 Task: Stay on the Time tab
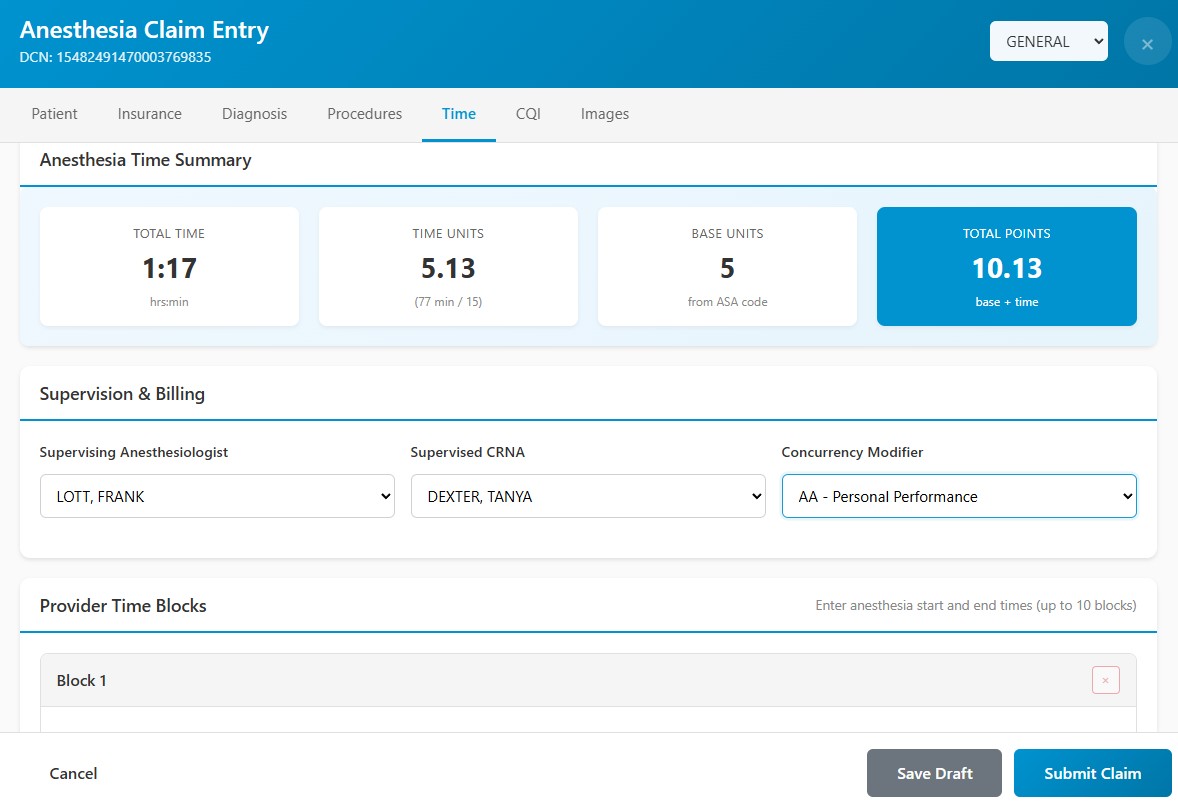(458, 114)
